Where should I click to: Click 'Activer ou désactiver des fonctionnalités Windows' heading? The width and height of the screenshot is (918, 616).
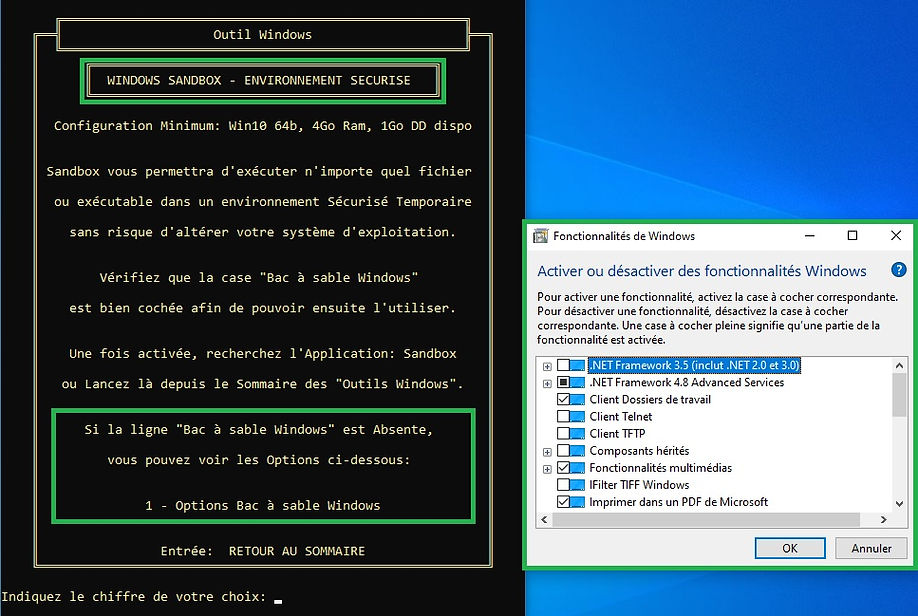(x=701, y=271)
